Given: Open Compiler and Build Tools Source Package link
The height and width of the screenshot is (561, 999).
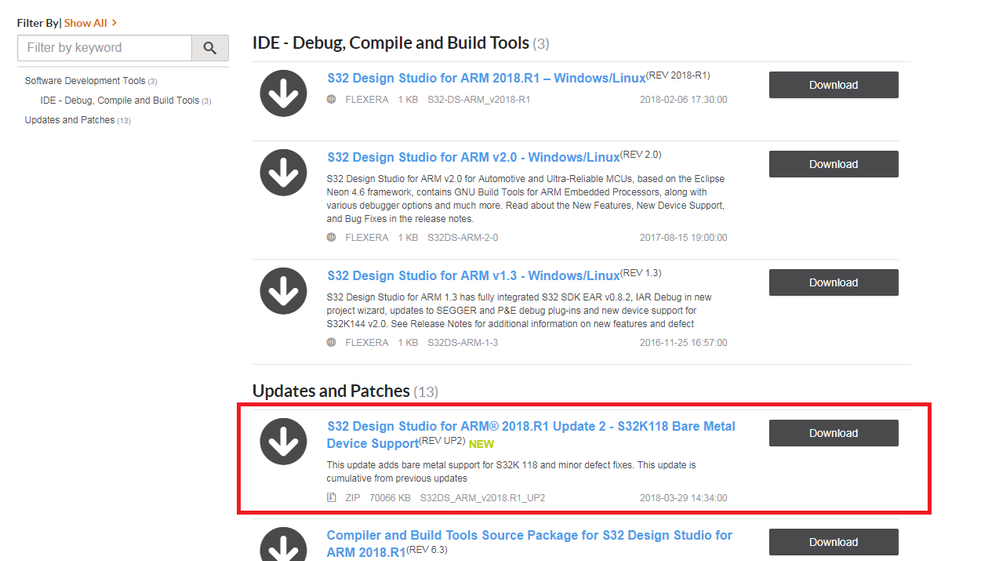Looking at the screenshot, I should [529, 543].
